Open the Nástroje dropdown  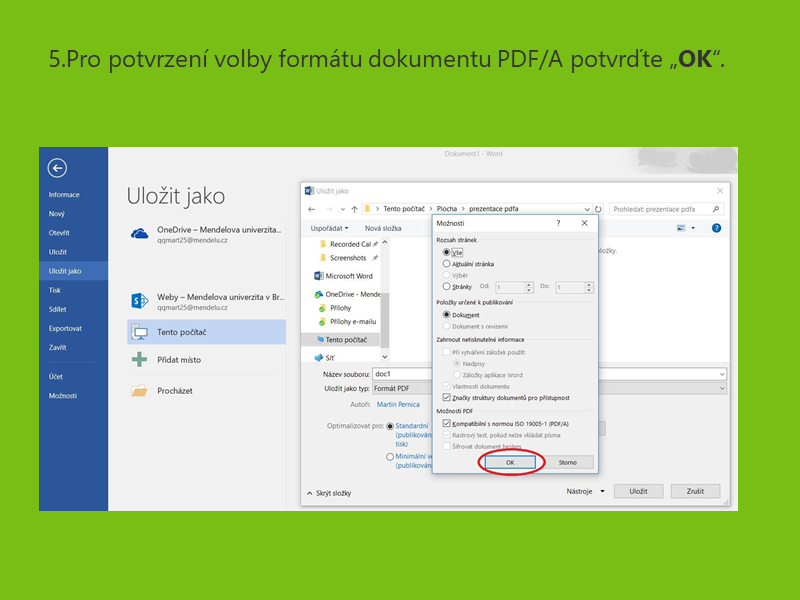click(582, 491)
